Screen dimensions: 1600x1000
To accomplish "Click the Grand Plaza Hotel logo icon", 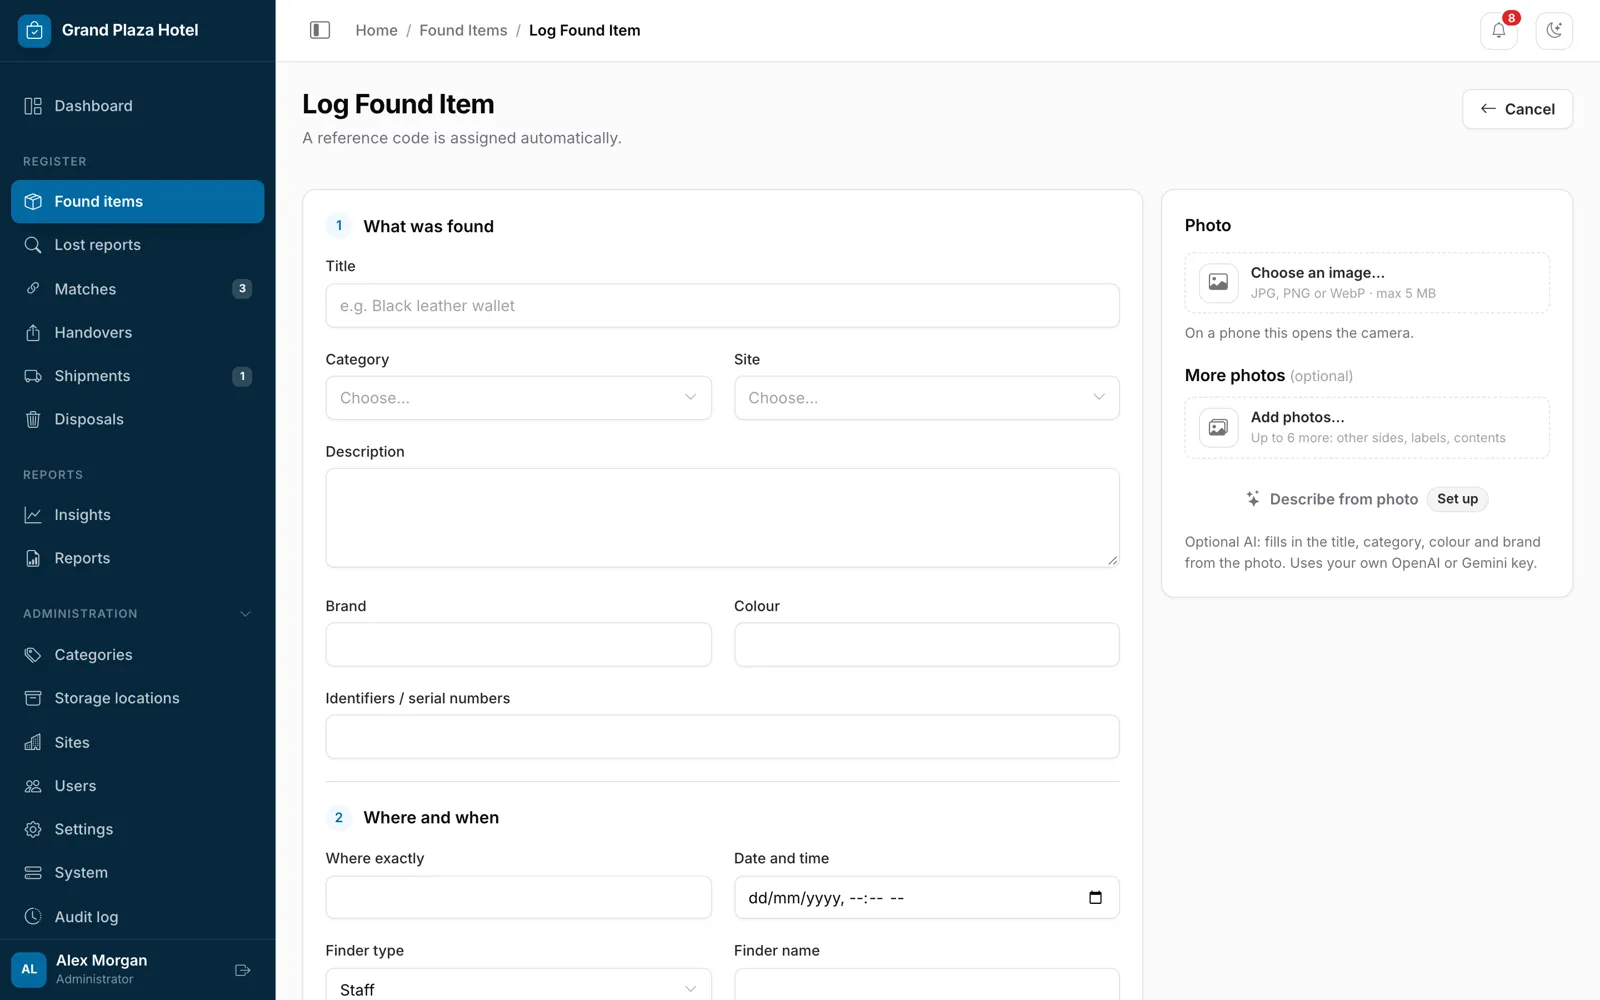I will pyautogui.click(x=34, y=30).
